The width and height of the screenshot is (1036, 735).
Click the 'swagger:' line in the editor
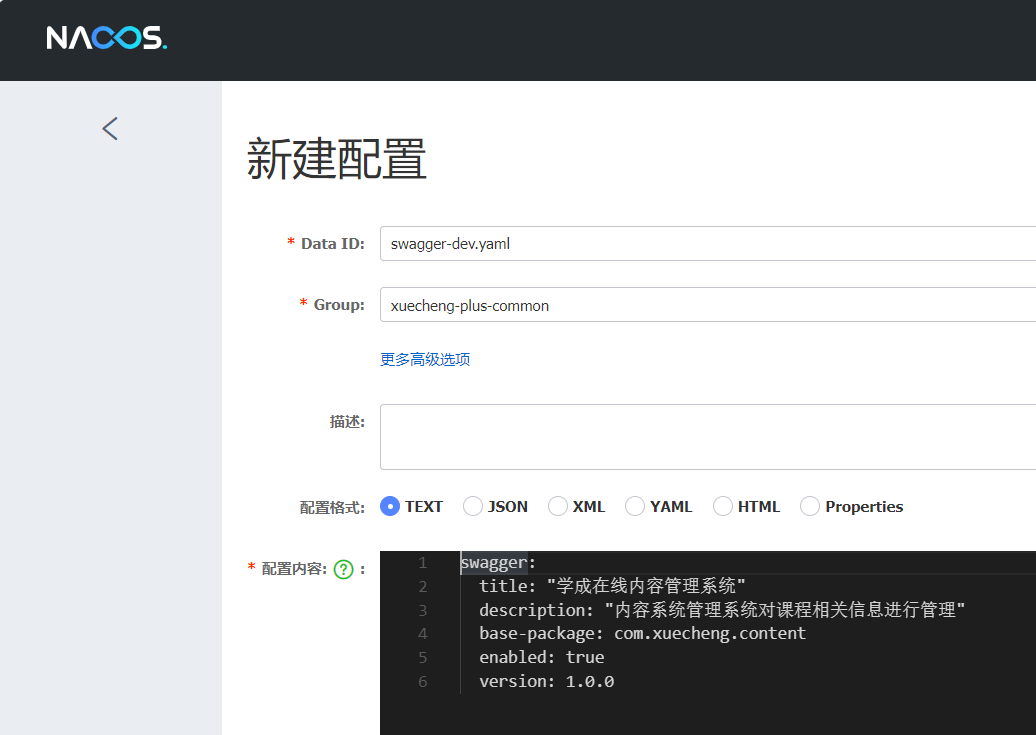click(x=498, y=562)
